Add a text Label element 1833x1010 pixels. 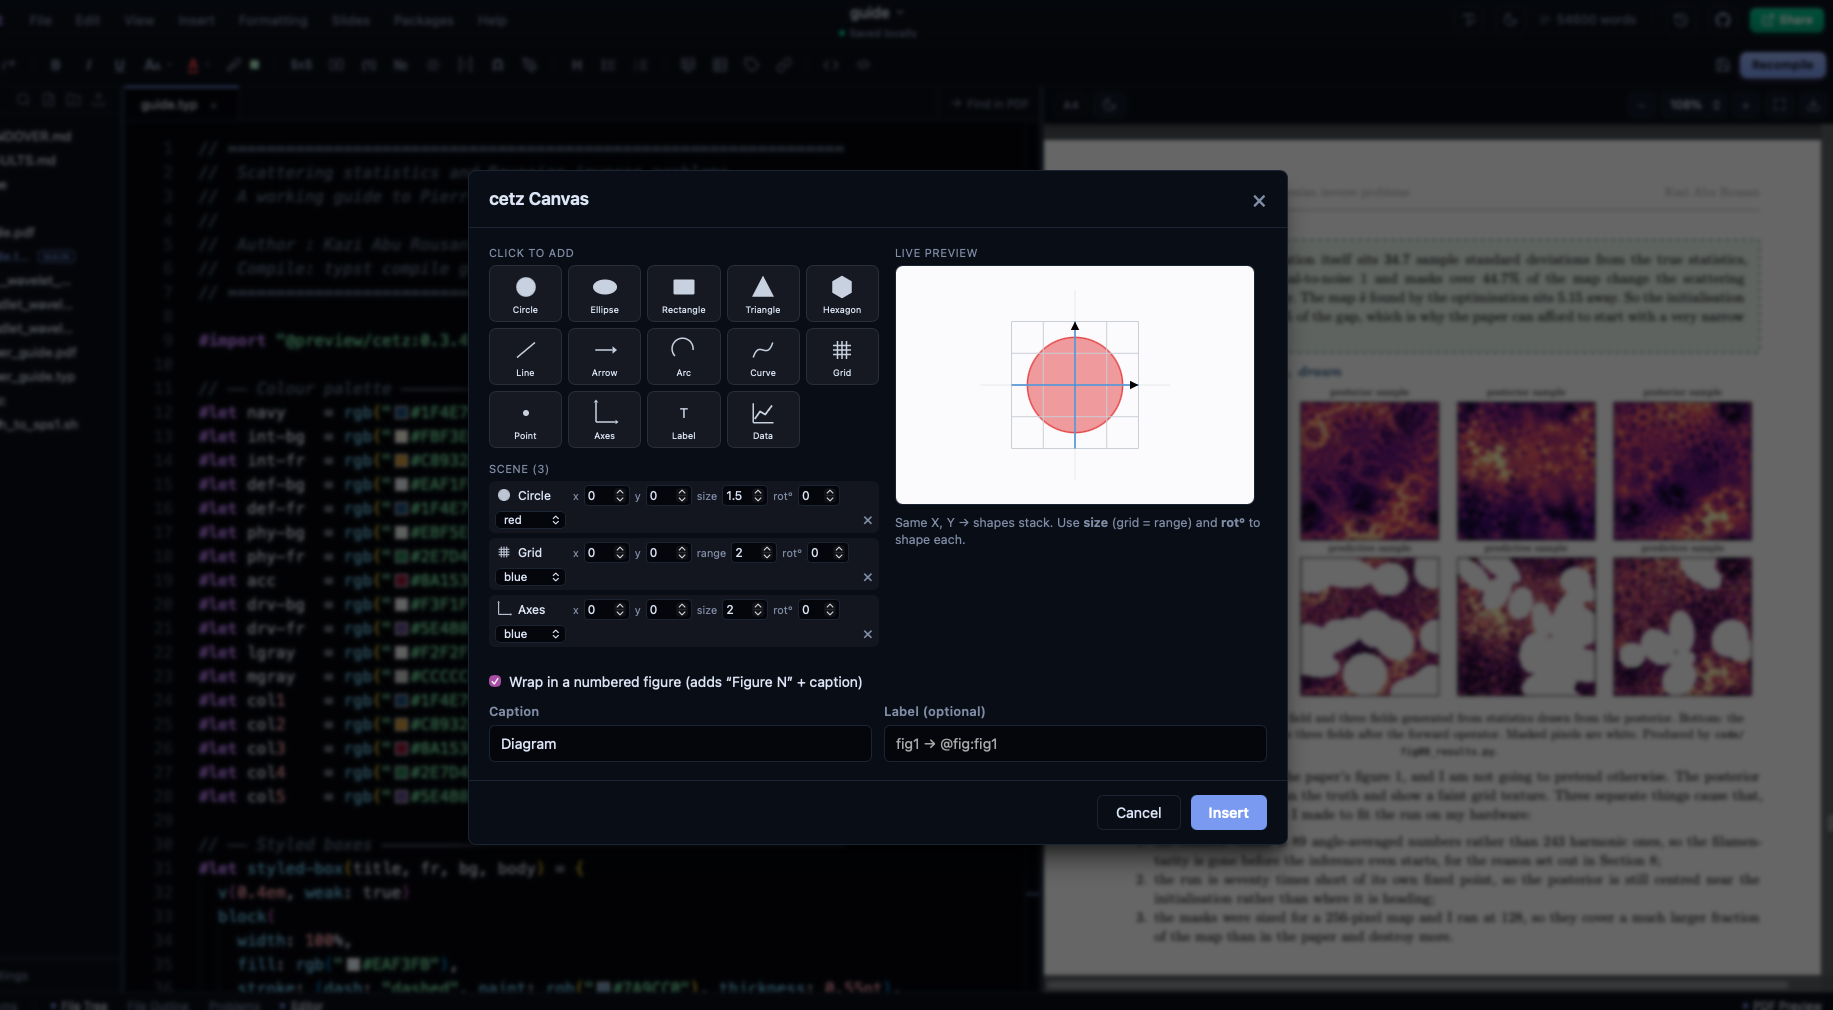[x=684, y=419]
